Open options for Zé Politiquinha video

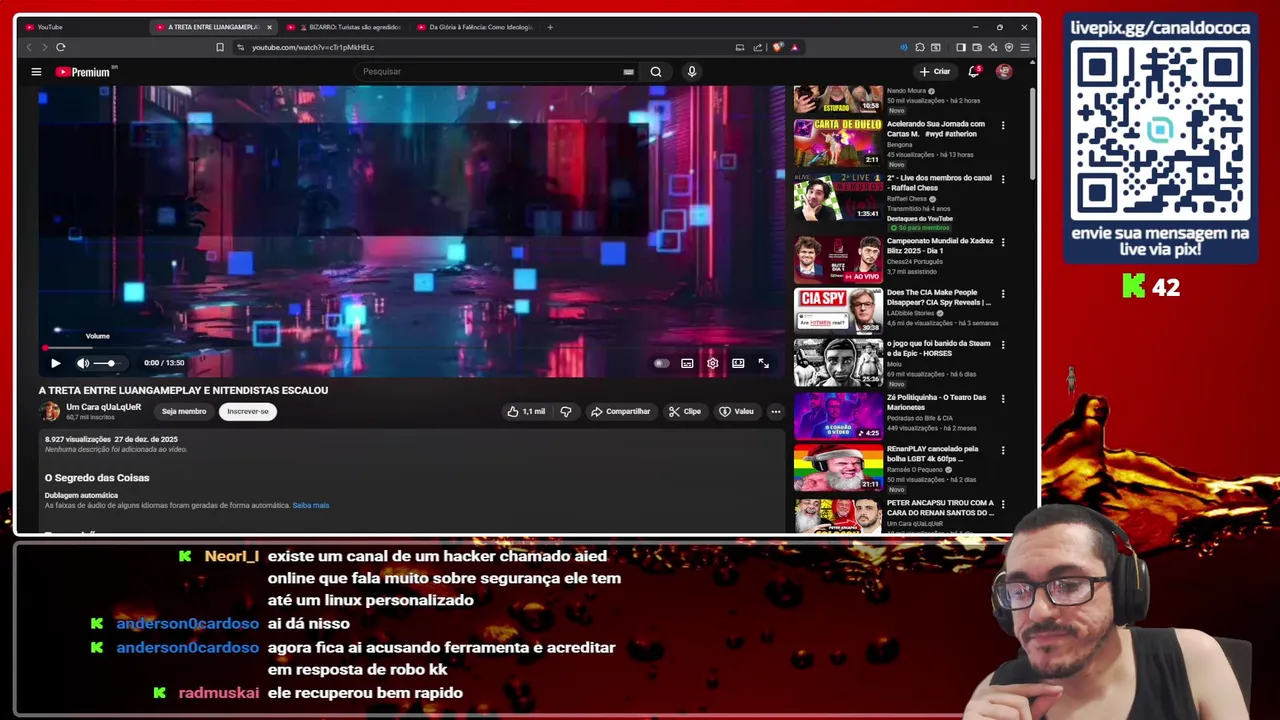tap(1003, 399)
